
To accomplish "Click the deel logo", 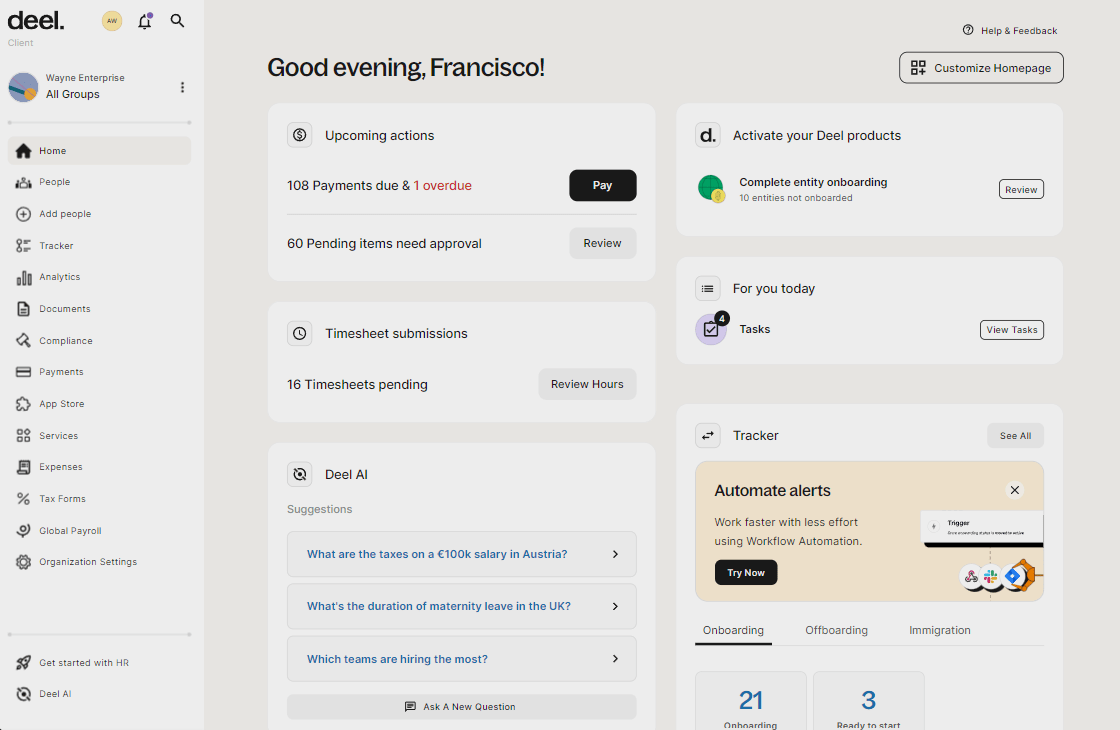I will (x=36, y=21).
